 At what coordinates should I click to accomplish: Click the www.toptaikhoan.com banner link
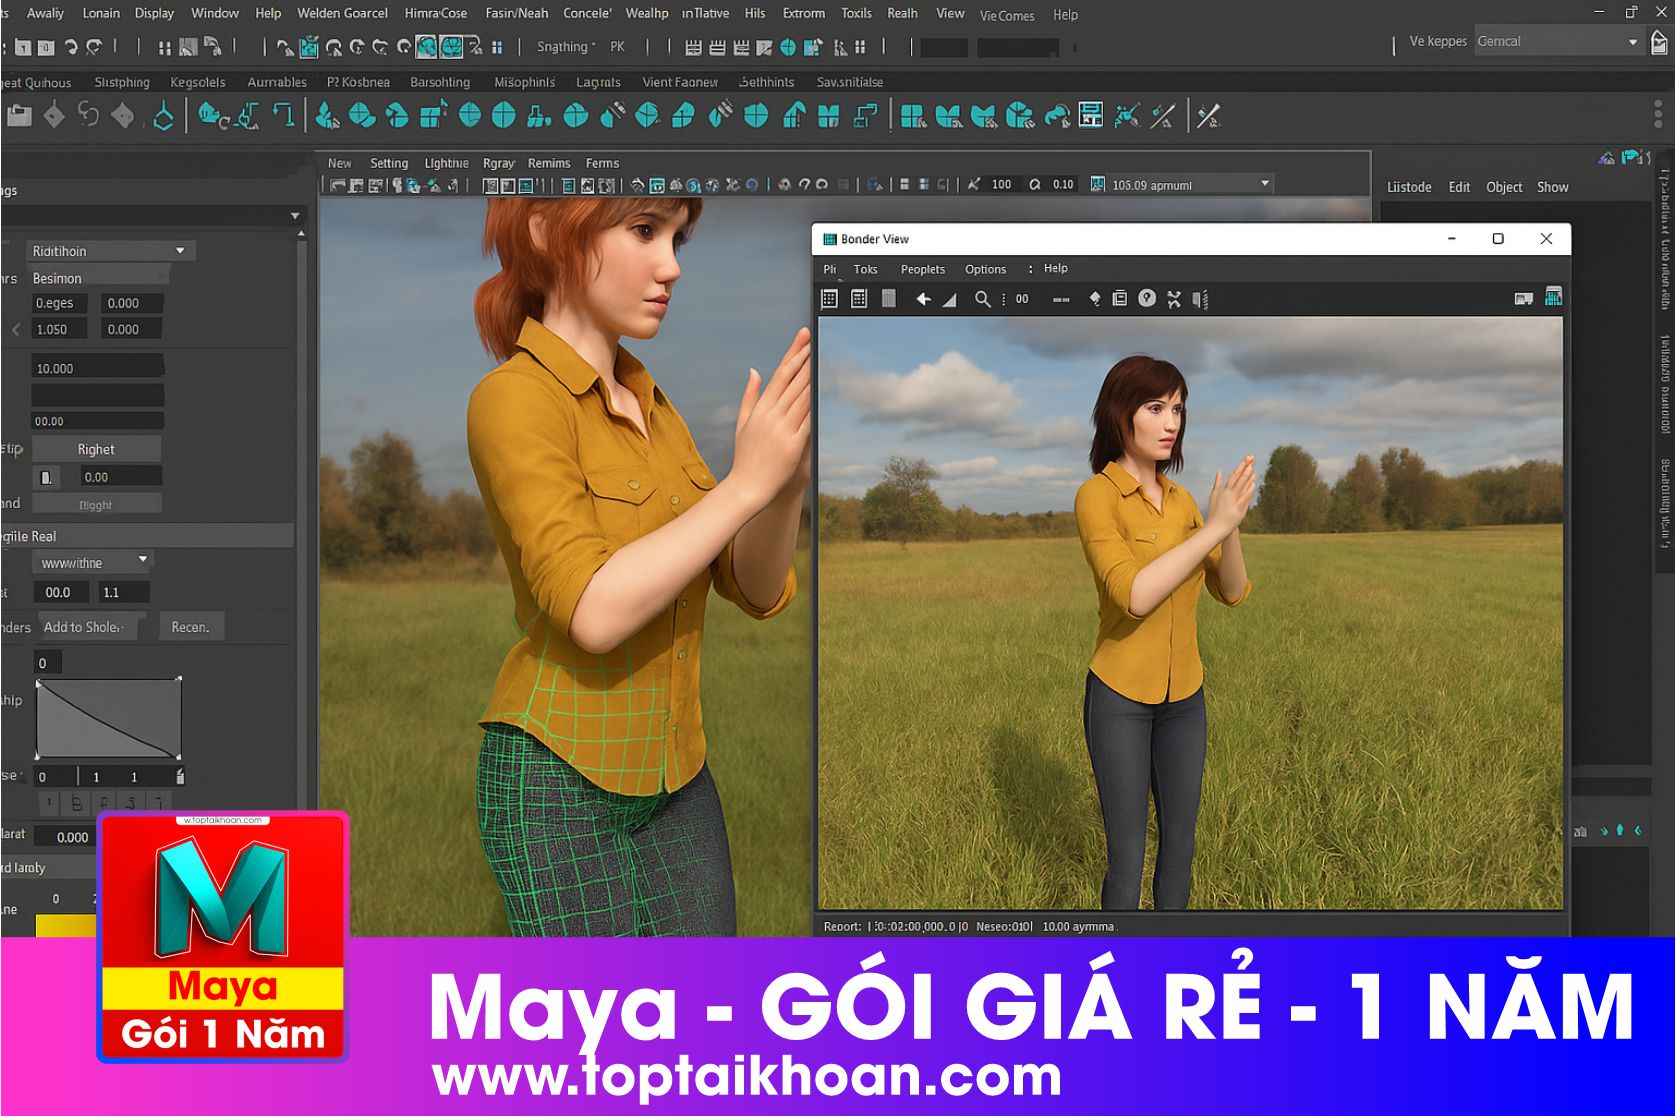(747, 1077)
